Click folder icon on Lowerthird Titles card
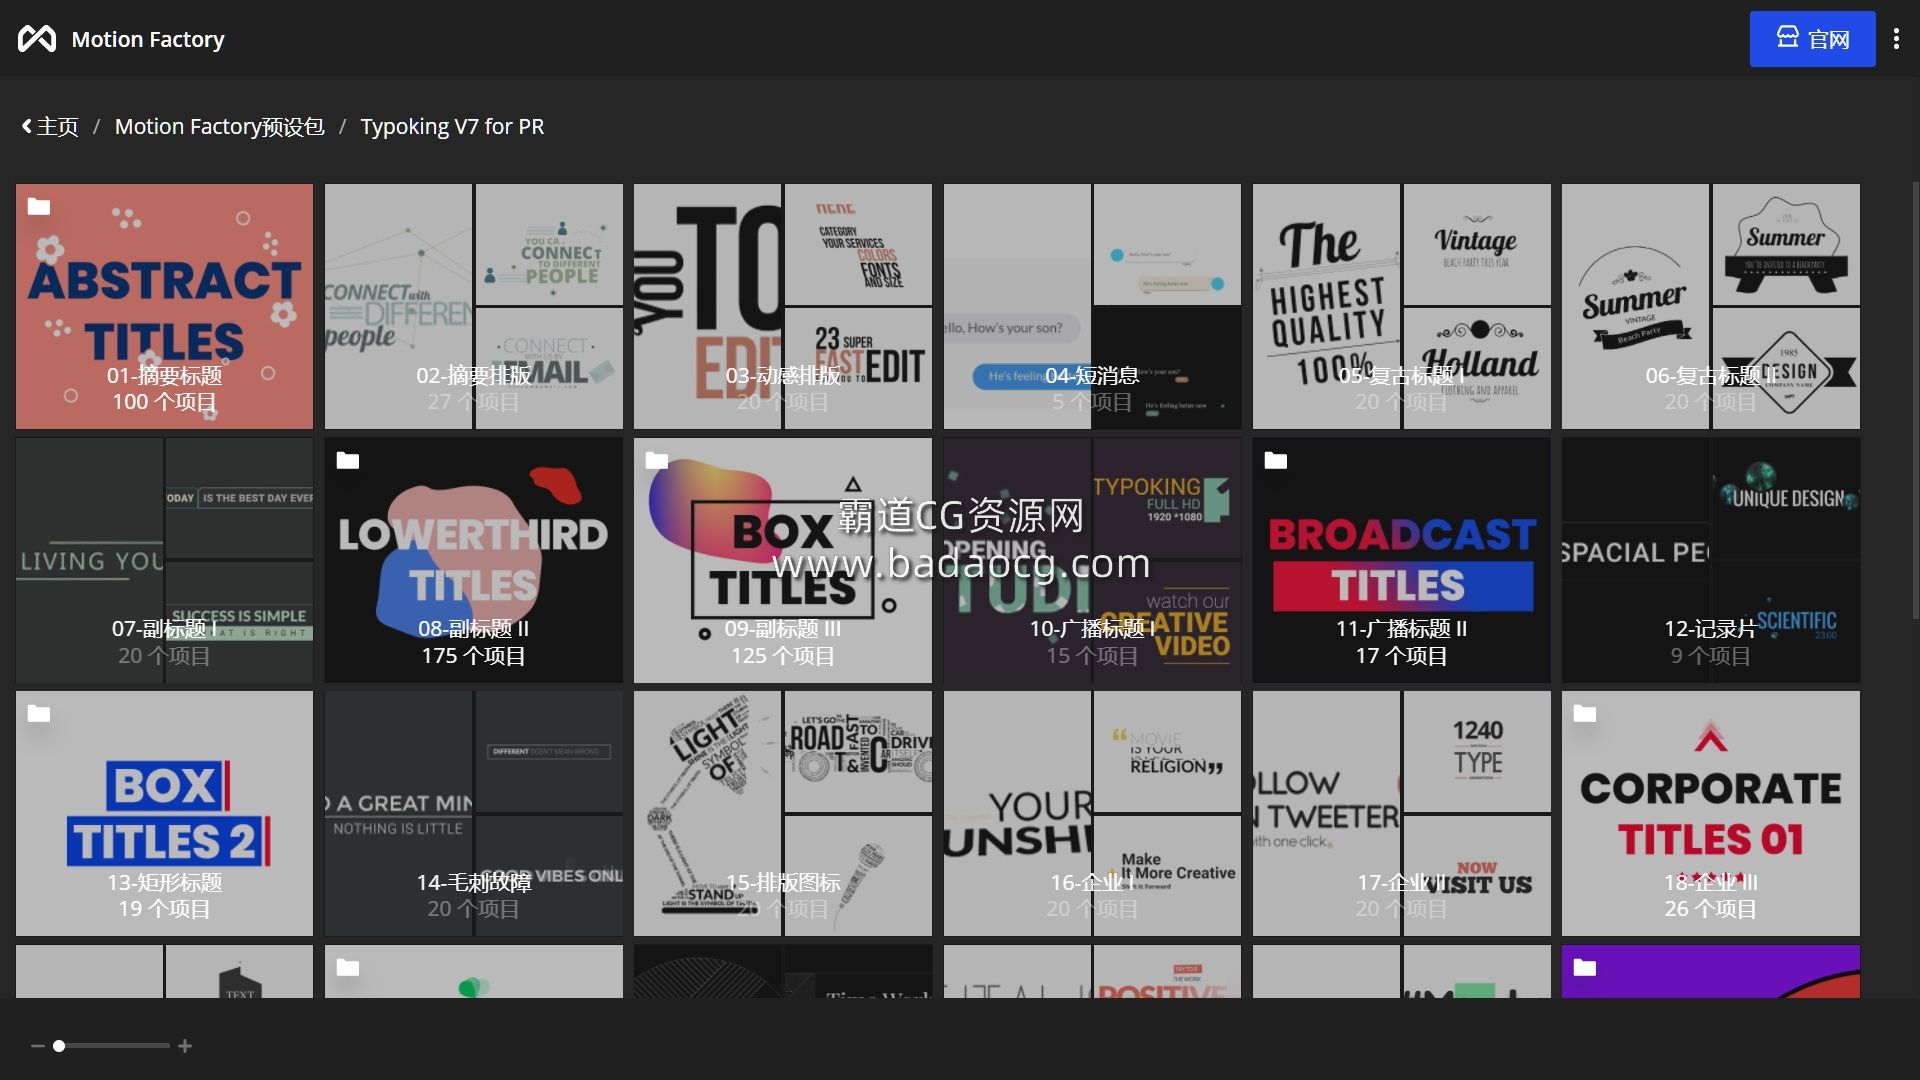The image size is (1920, 1080). point(348,461)
